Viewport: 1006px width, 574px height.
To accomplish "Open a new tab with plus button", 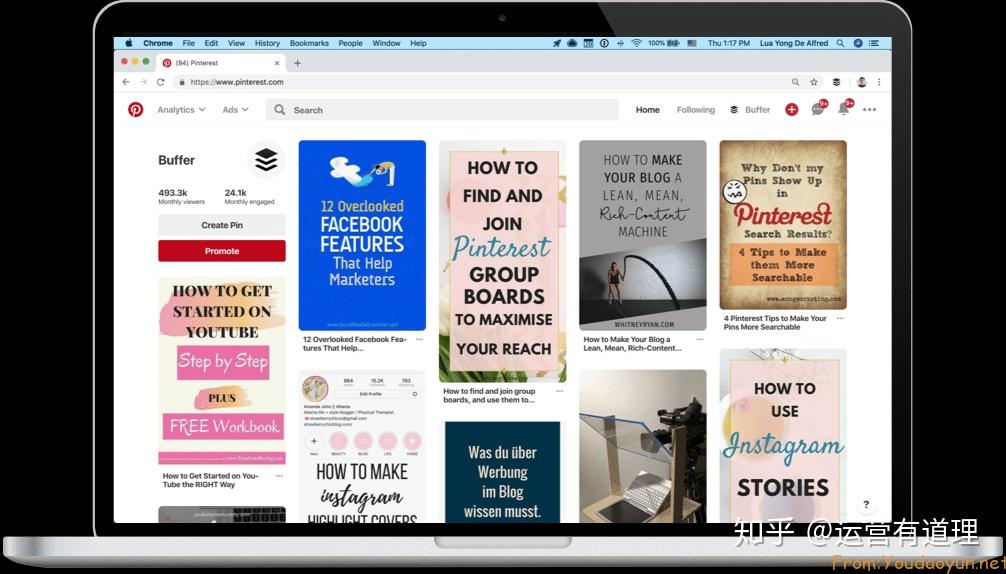I will 297,63.
